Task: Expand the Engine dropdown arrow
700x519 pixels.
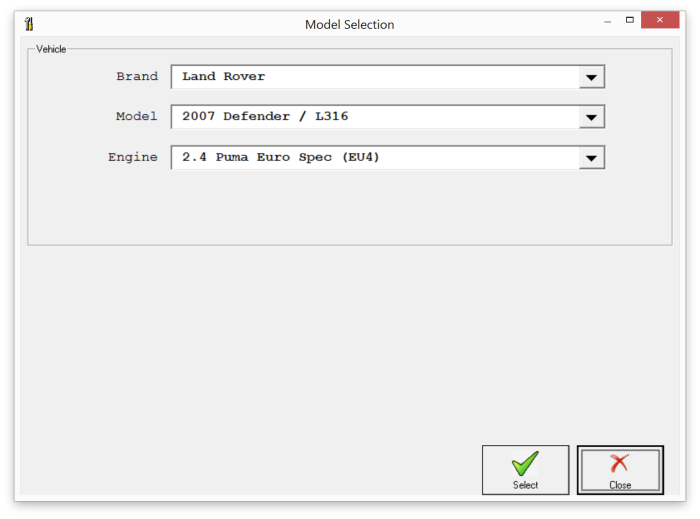Action: (x=592, y=158)
